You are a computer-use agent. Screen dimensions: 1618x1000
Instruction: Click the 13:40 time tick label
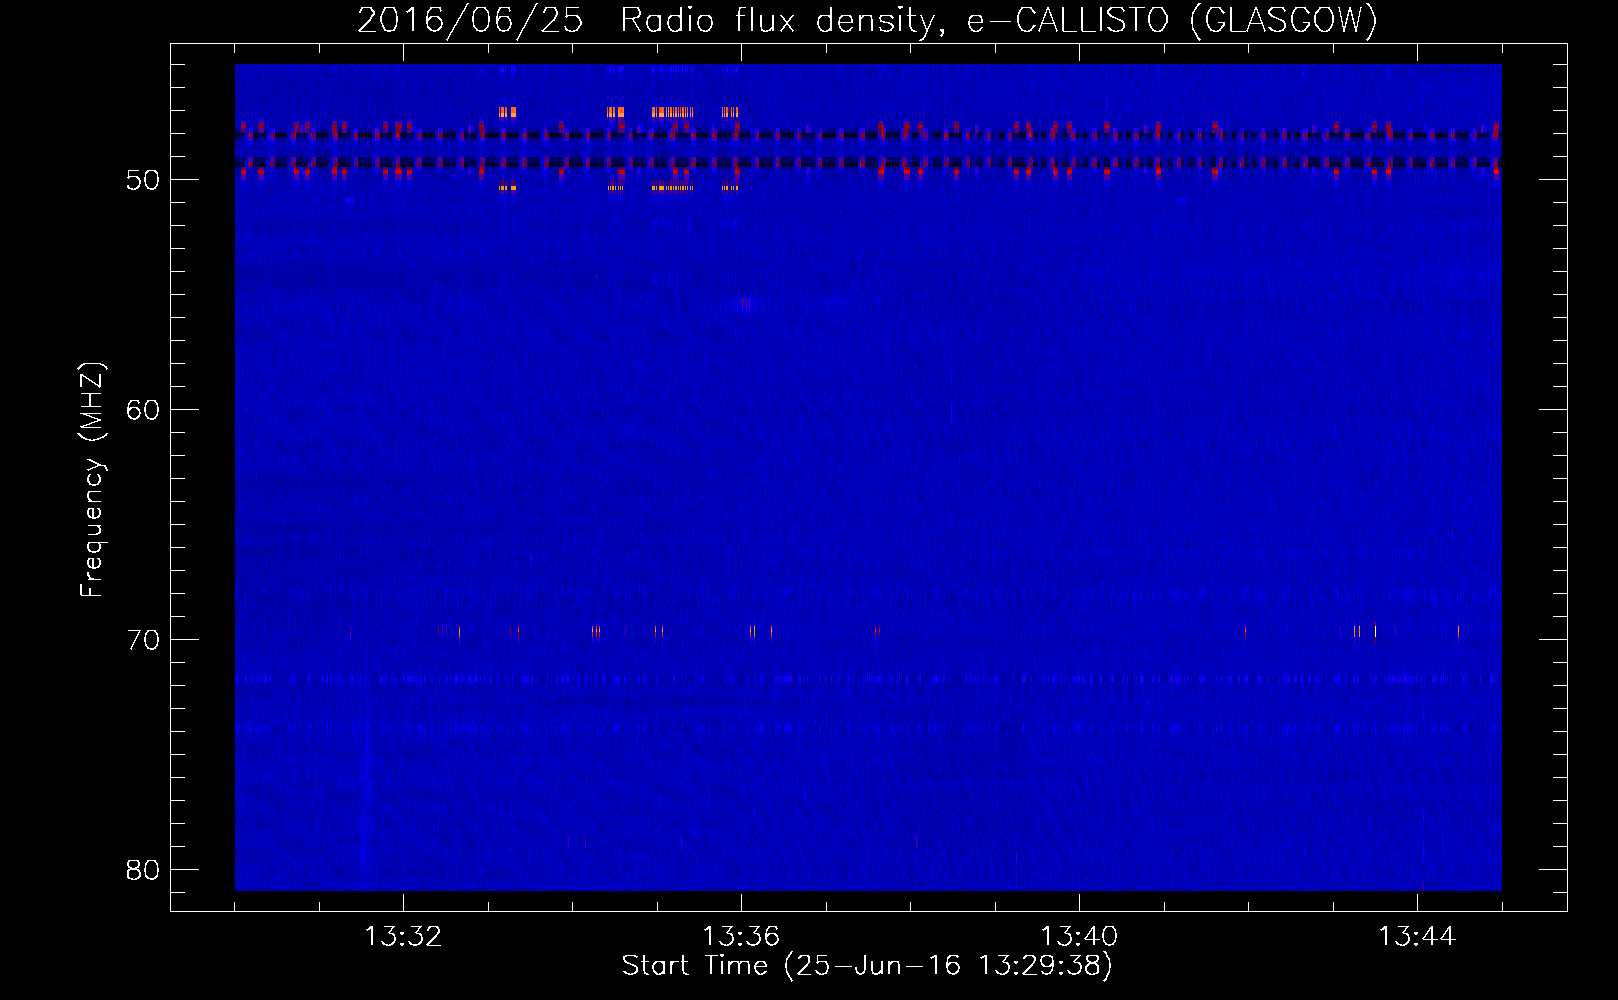pyautogui.click(x=1079, y=937)
